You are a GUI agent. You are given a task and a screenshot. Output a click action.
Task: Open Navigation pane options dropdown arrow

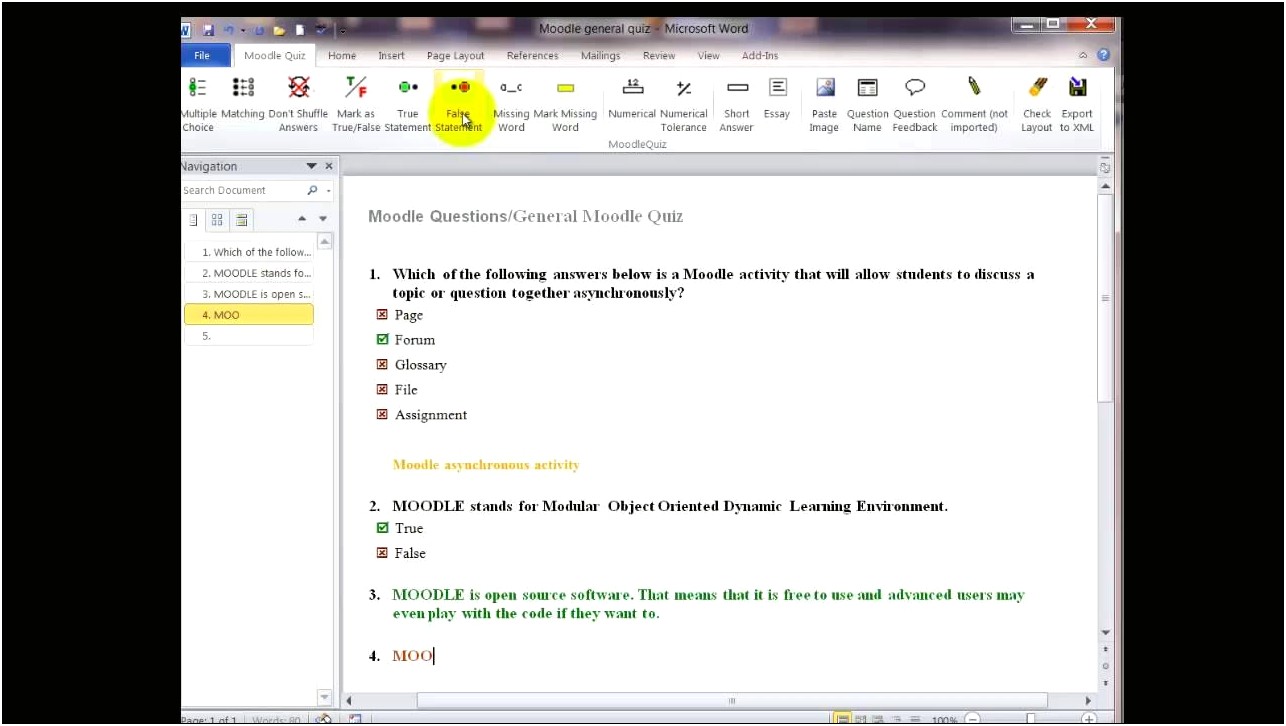pos(311,166)
